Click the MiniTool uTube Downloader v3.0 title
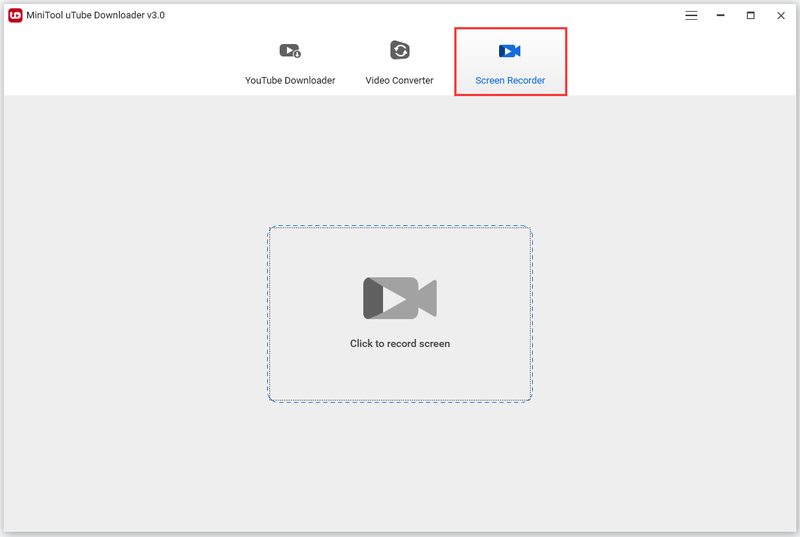Screen dimensions: 800x537 pos(95,15)
